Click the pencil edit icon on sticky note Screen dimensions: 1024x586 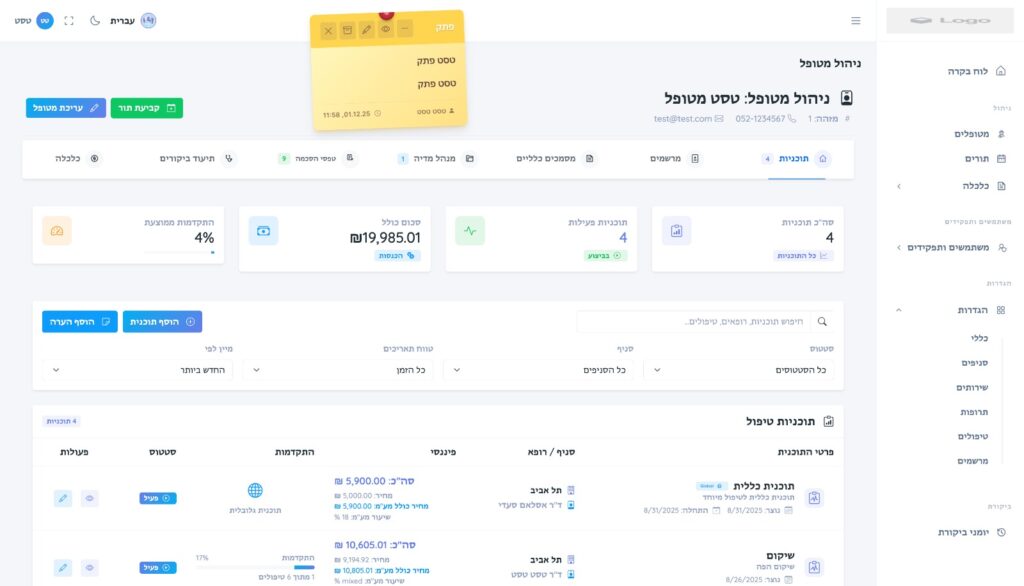click(x=366, y=30)
